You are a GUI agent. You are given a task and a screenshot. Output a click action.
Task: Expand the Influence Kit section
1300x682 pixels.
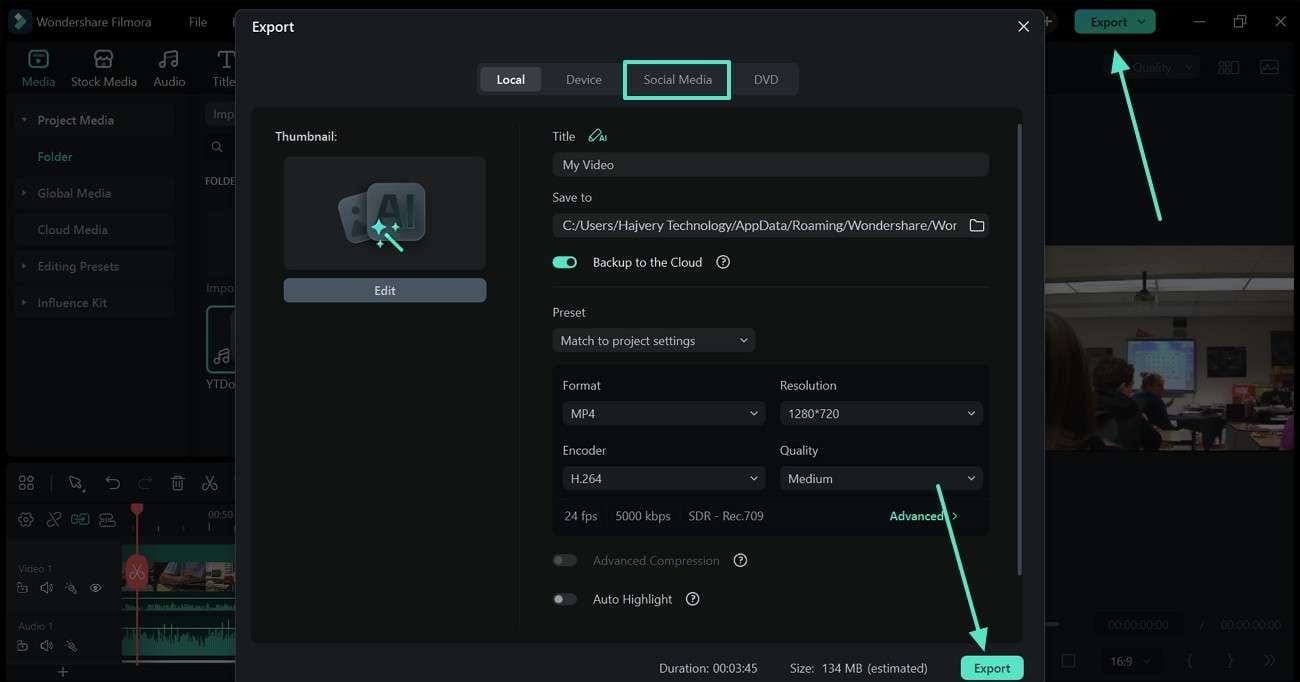[x=24, y=303]
